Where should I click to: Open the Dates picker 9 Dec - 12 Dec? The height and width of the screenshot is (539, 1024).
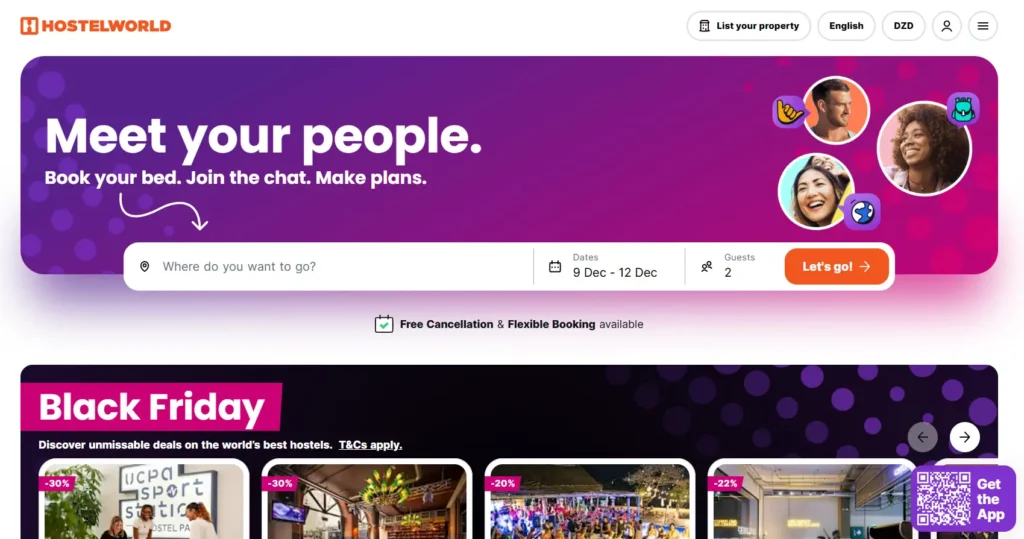point(609,267)
